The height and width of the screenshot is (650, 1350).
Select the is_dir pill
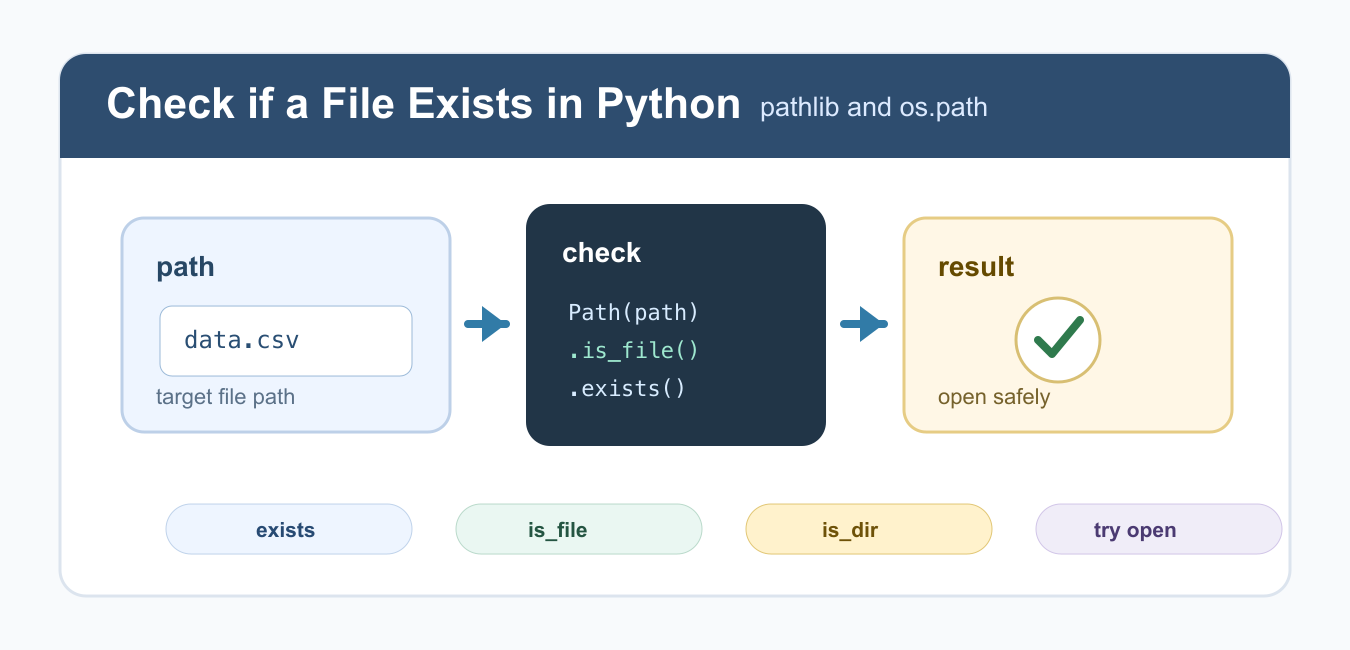[869, 529]
